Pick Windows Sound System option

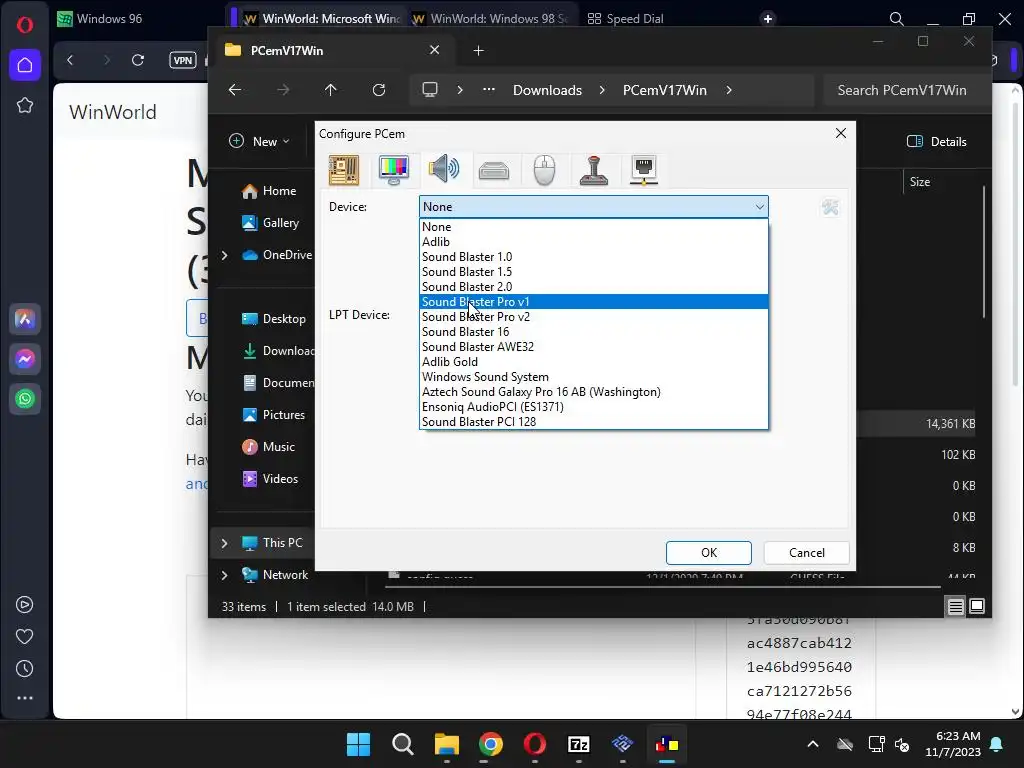click(x=594, y=377)
